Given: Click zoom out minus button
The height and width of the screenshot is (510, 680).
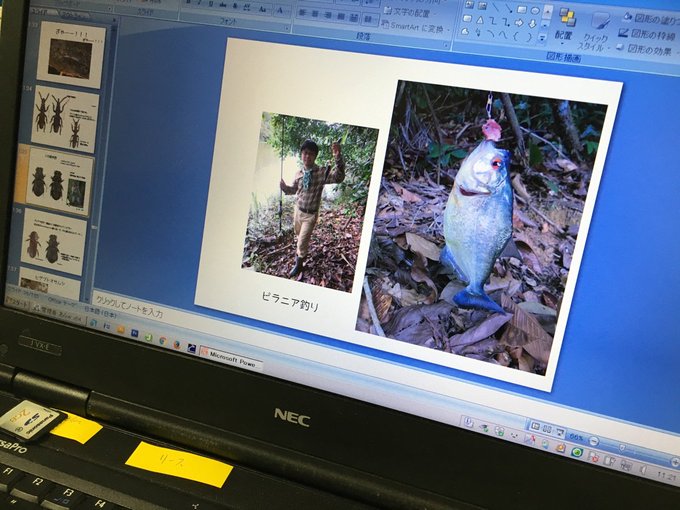Looking at the screenshot, I should [x=594, y=441].
